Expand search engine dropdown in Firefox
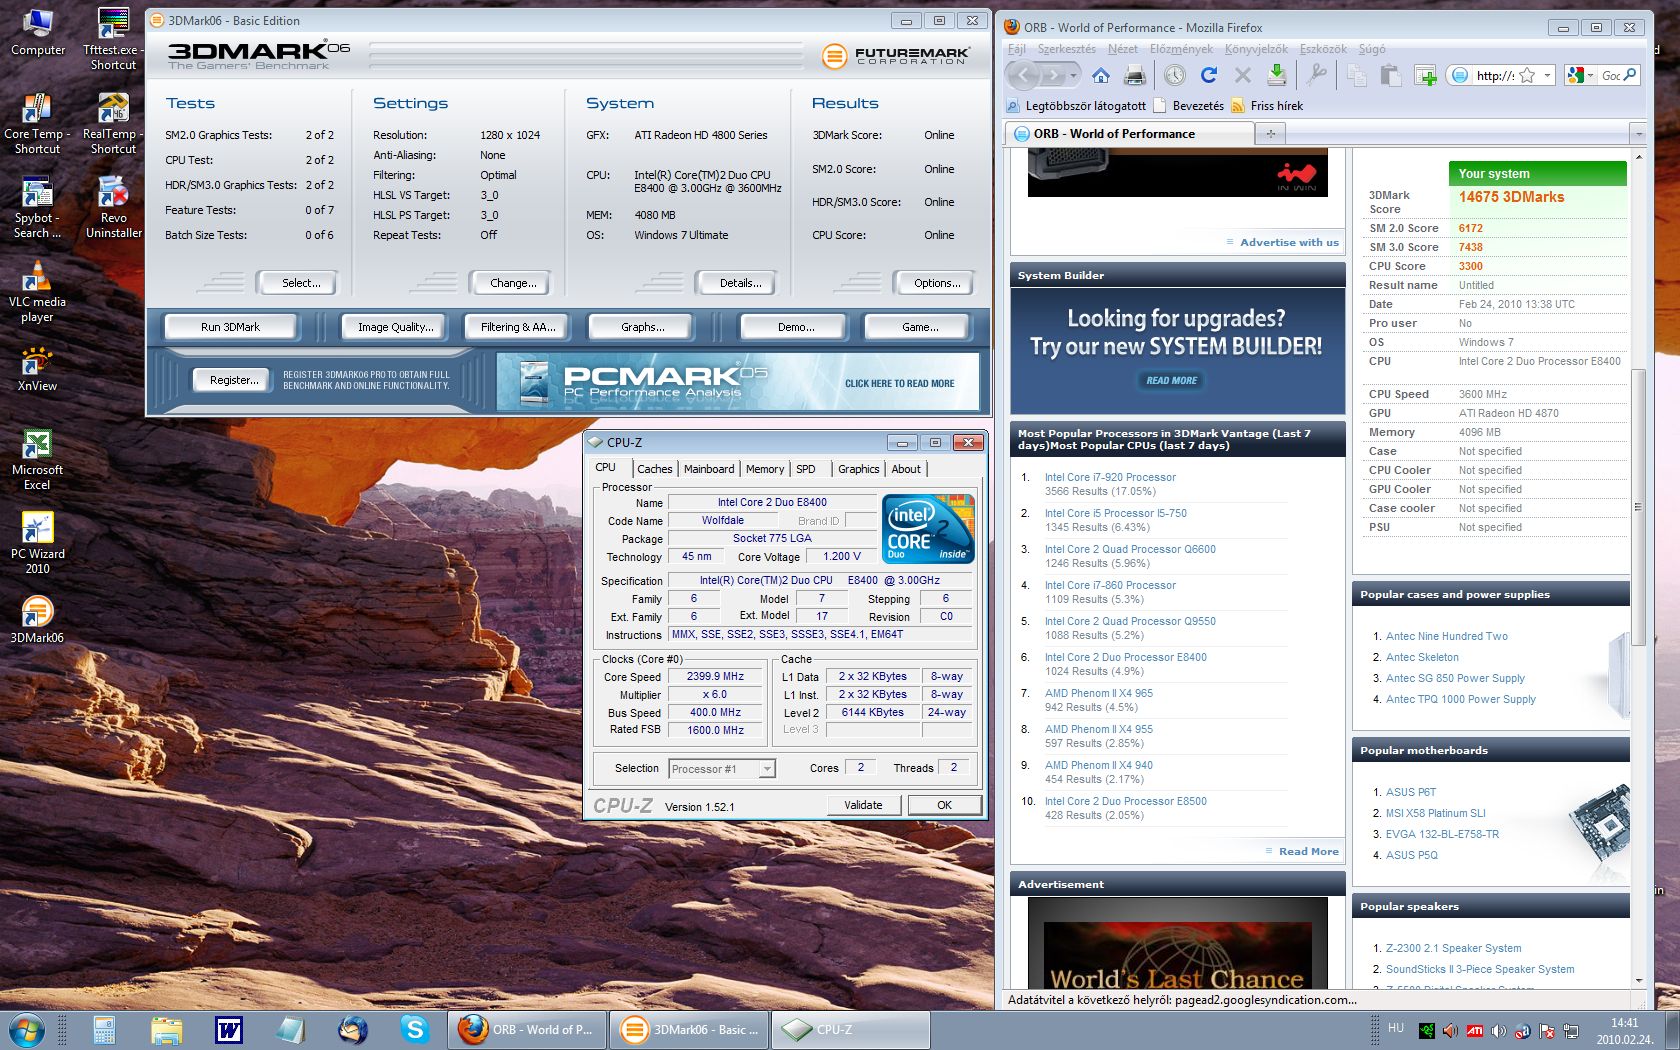Image resolution: width=1680 pixels, height=1050 pixels. coord(1589,75)
